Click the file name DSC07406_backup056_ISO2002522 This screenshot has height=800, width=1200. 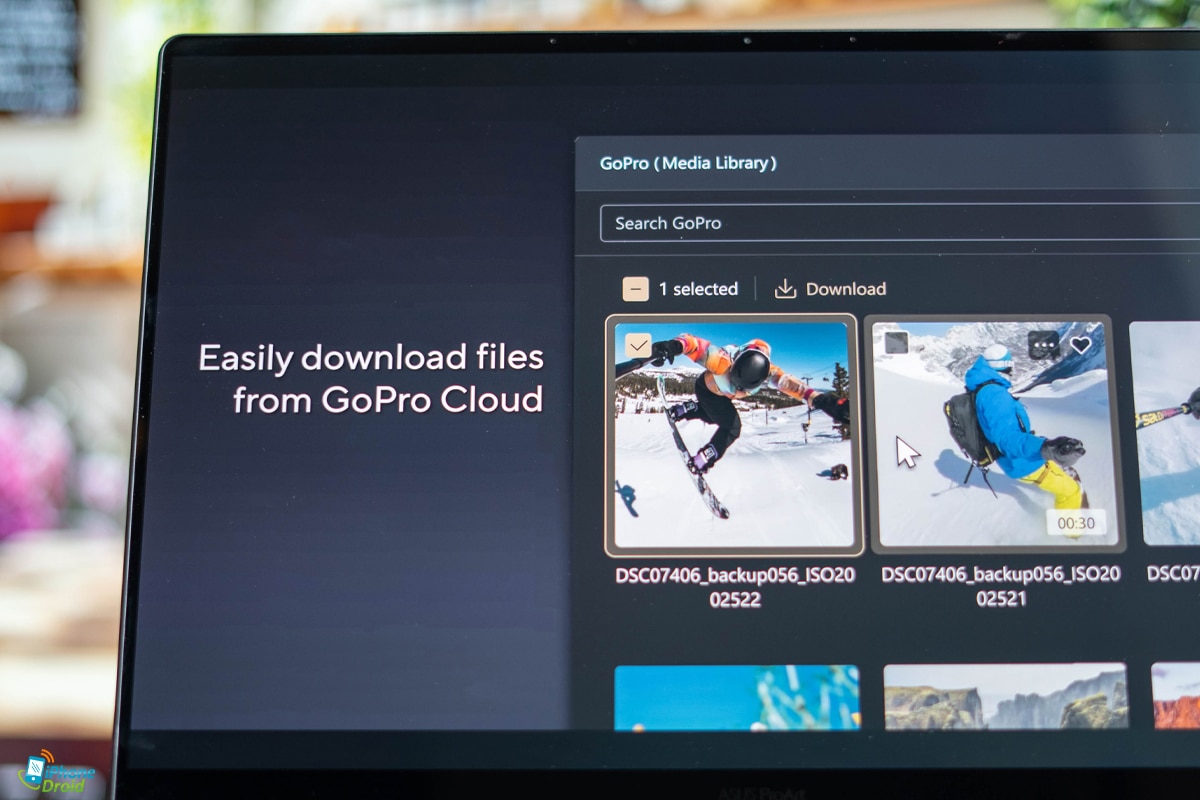[734, 587]
